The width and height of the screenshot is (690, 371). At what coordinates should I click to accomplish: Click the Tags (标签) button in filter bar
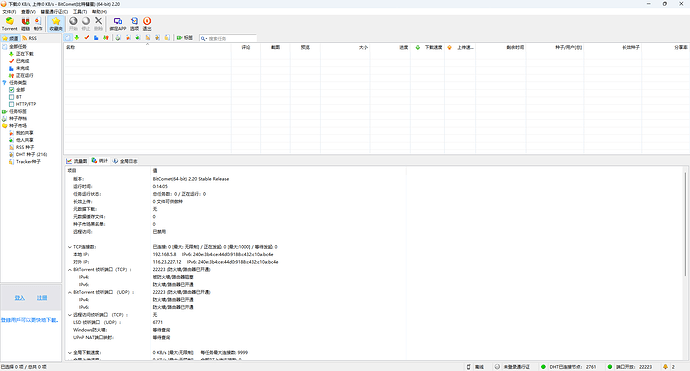185,38
